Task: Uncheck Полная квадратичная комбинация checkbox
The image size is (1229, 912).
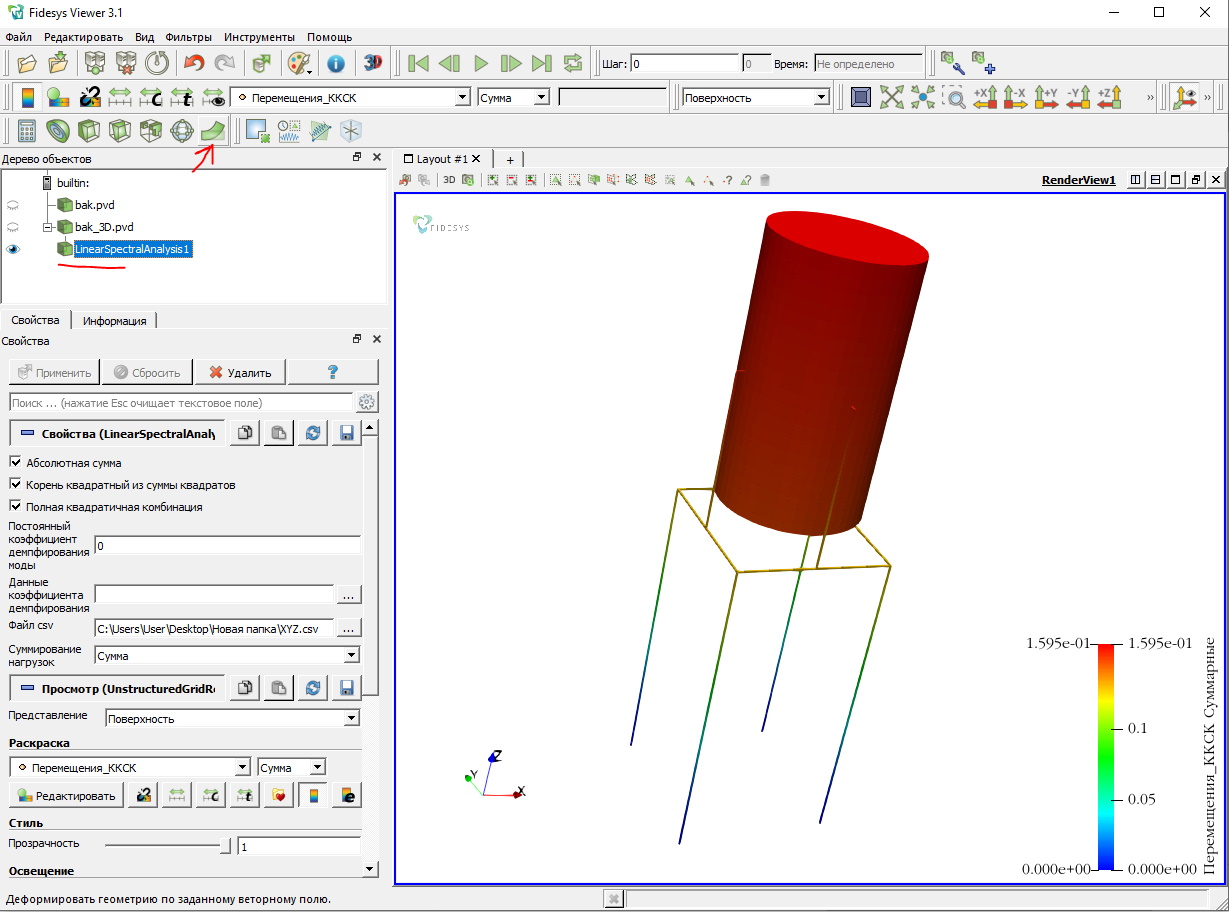Action: tap(15, 507)
